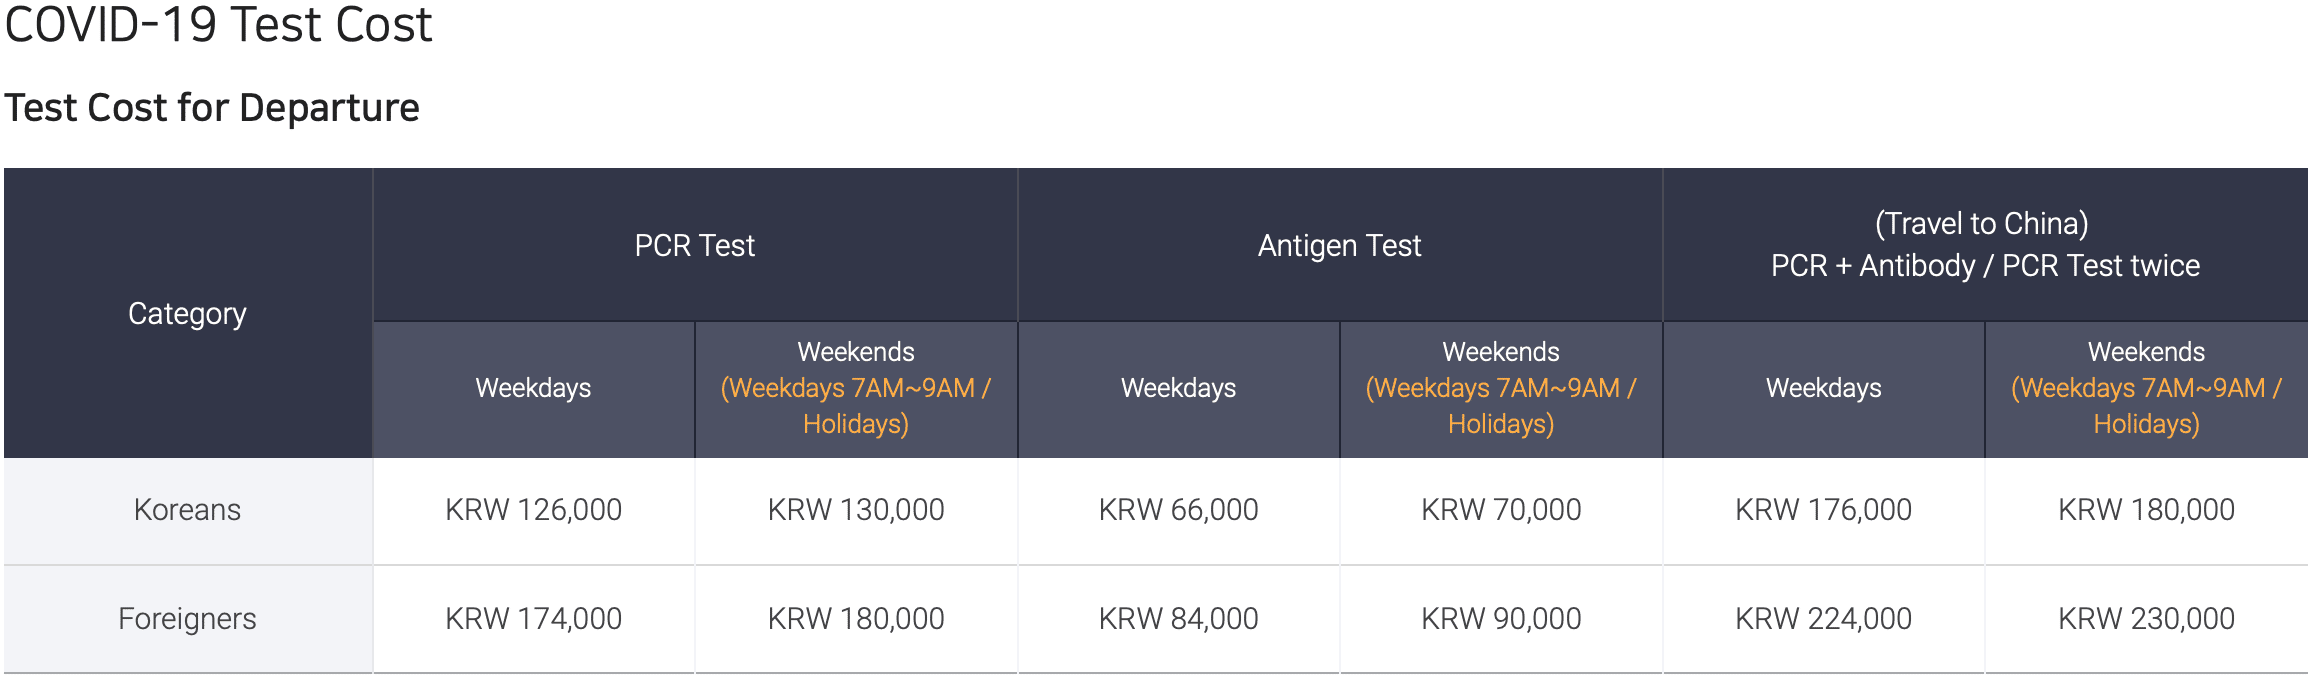Viewport: 2314px width, 678px height.
Task: Click the KRW 70,000 price cell
Action: pyautogui.click(x=1500, y=510)
